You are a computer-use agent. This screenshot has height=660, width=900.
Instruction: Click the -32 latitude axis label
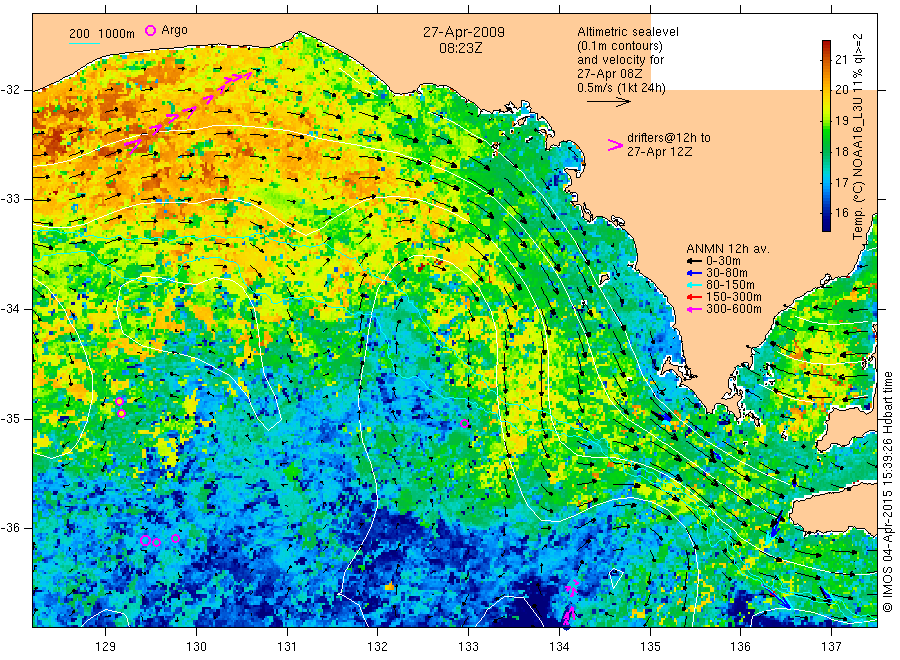click(10, 90)
